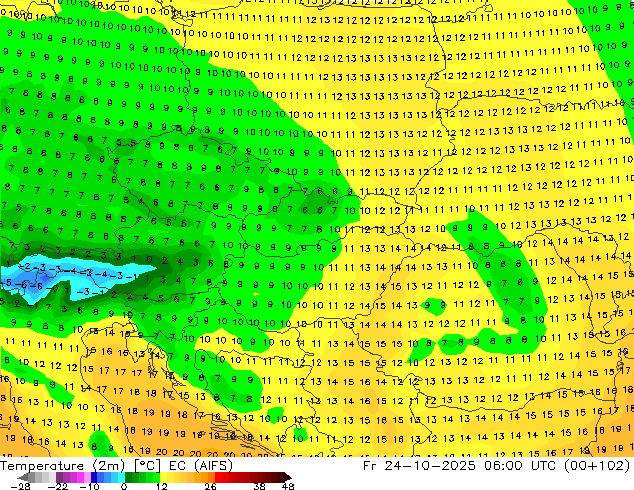Click the "Fr 24-10-2025 06:00 UTC (00+102)" timestamp

(x=497, y=466)
